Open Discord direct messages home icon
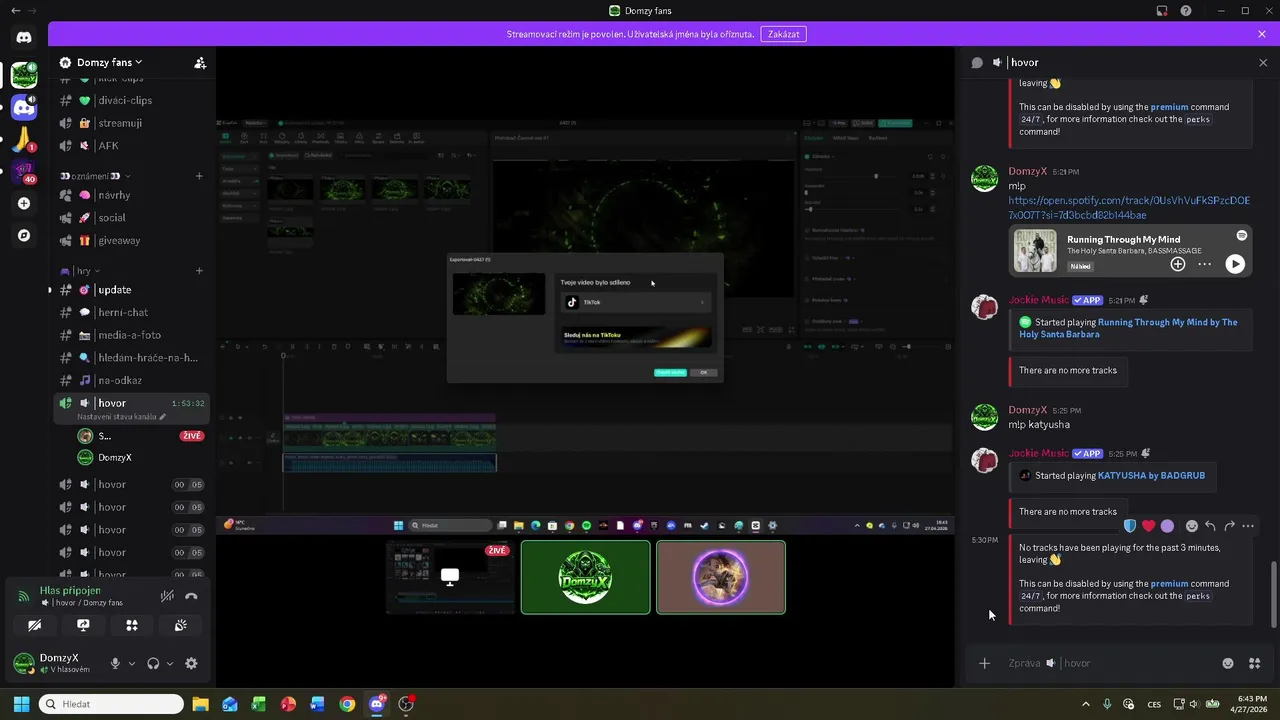1280x720 pixels. click(x=24, y=37)
